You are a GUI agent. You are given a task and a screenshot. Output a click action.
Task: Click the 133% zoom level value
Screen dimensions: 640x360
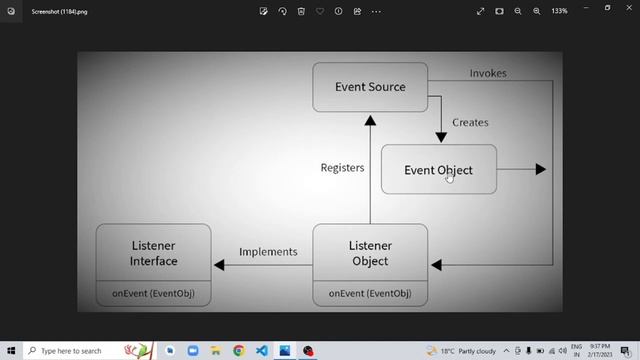point(559,11)
